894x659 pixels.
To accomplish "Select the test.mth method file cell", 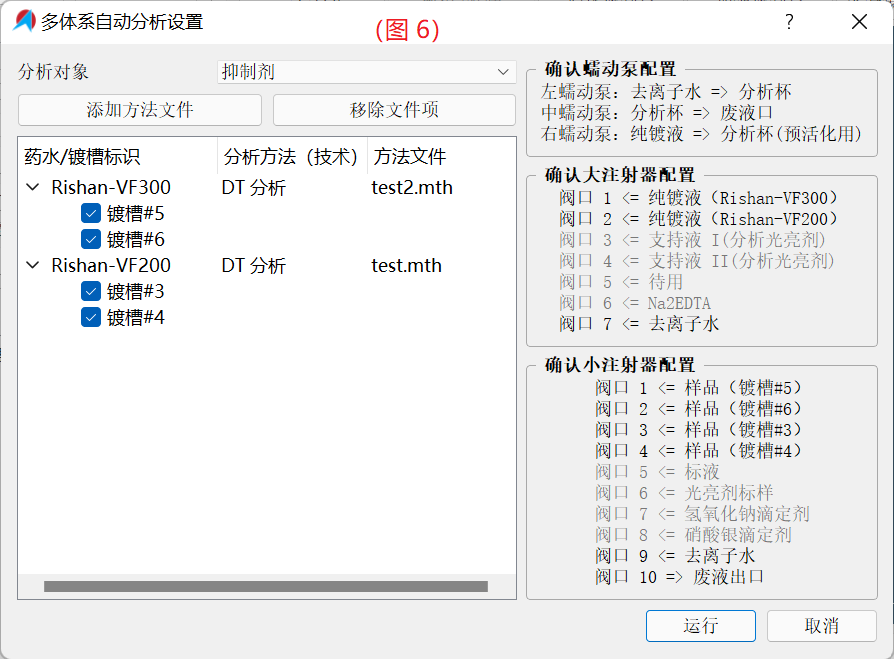I will (407, 266).
